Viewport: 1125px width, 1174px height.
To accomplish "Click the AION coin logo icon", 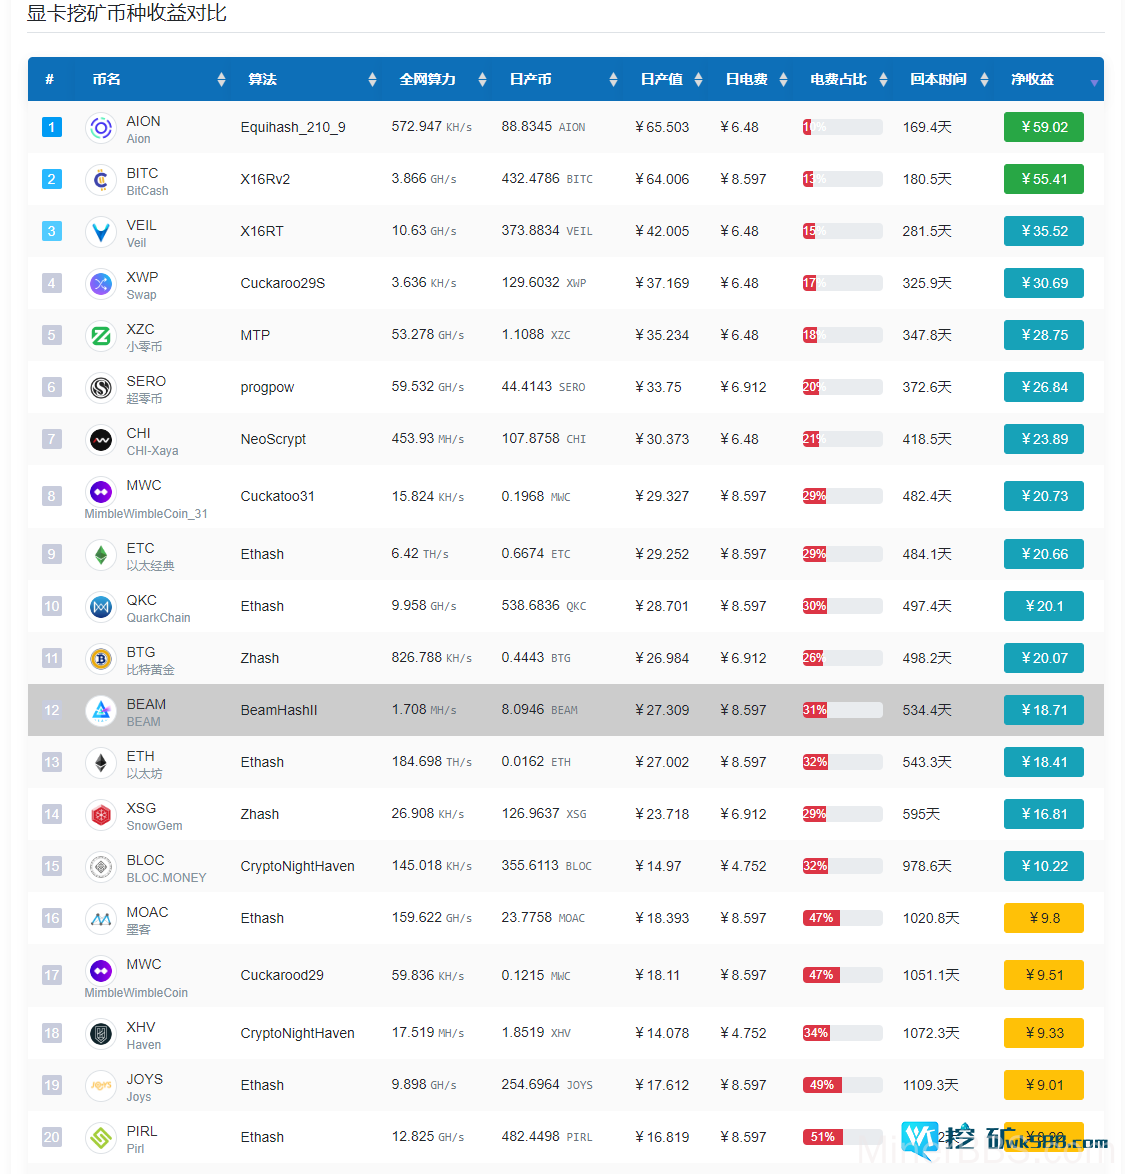I will (101, 128).
